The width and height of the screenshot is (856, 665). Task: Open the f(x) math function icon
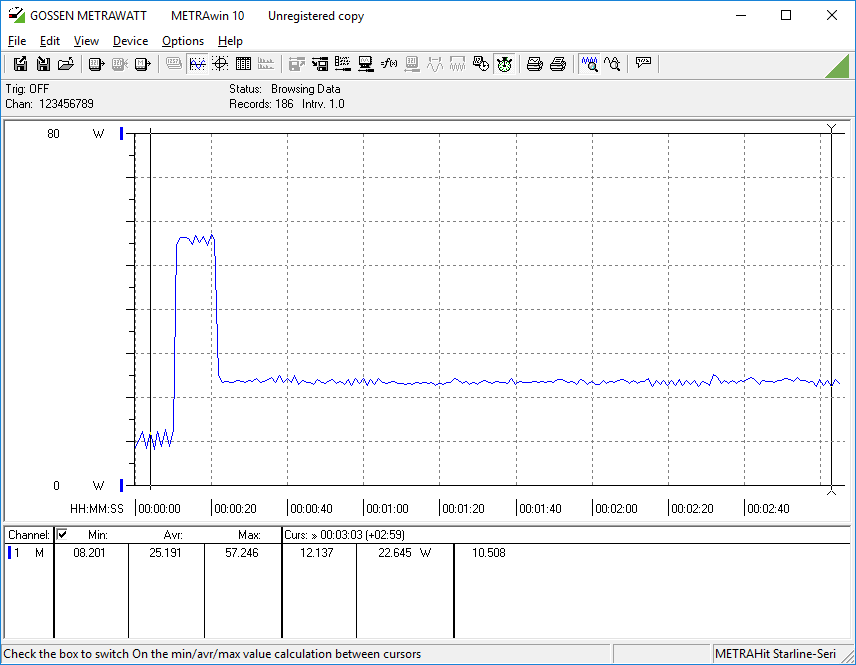389,64
